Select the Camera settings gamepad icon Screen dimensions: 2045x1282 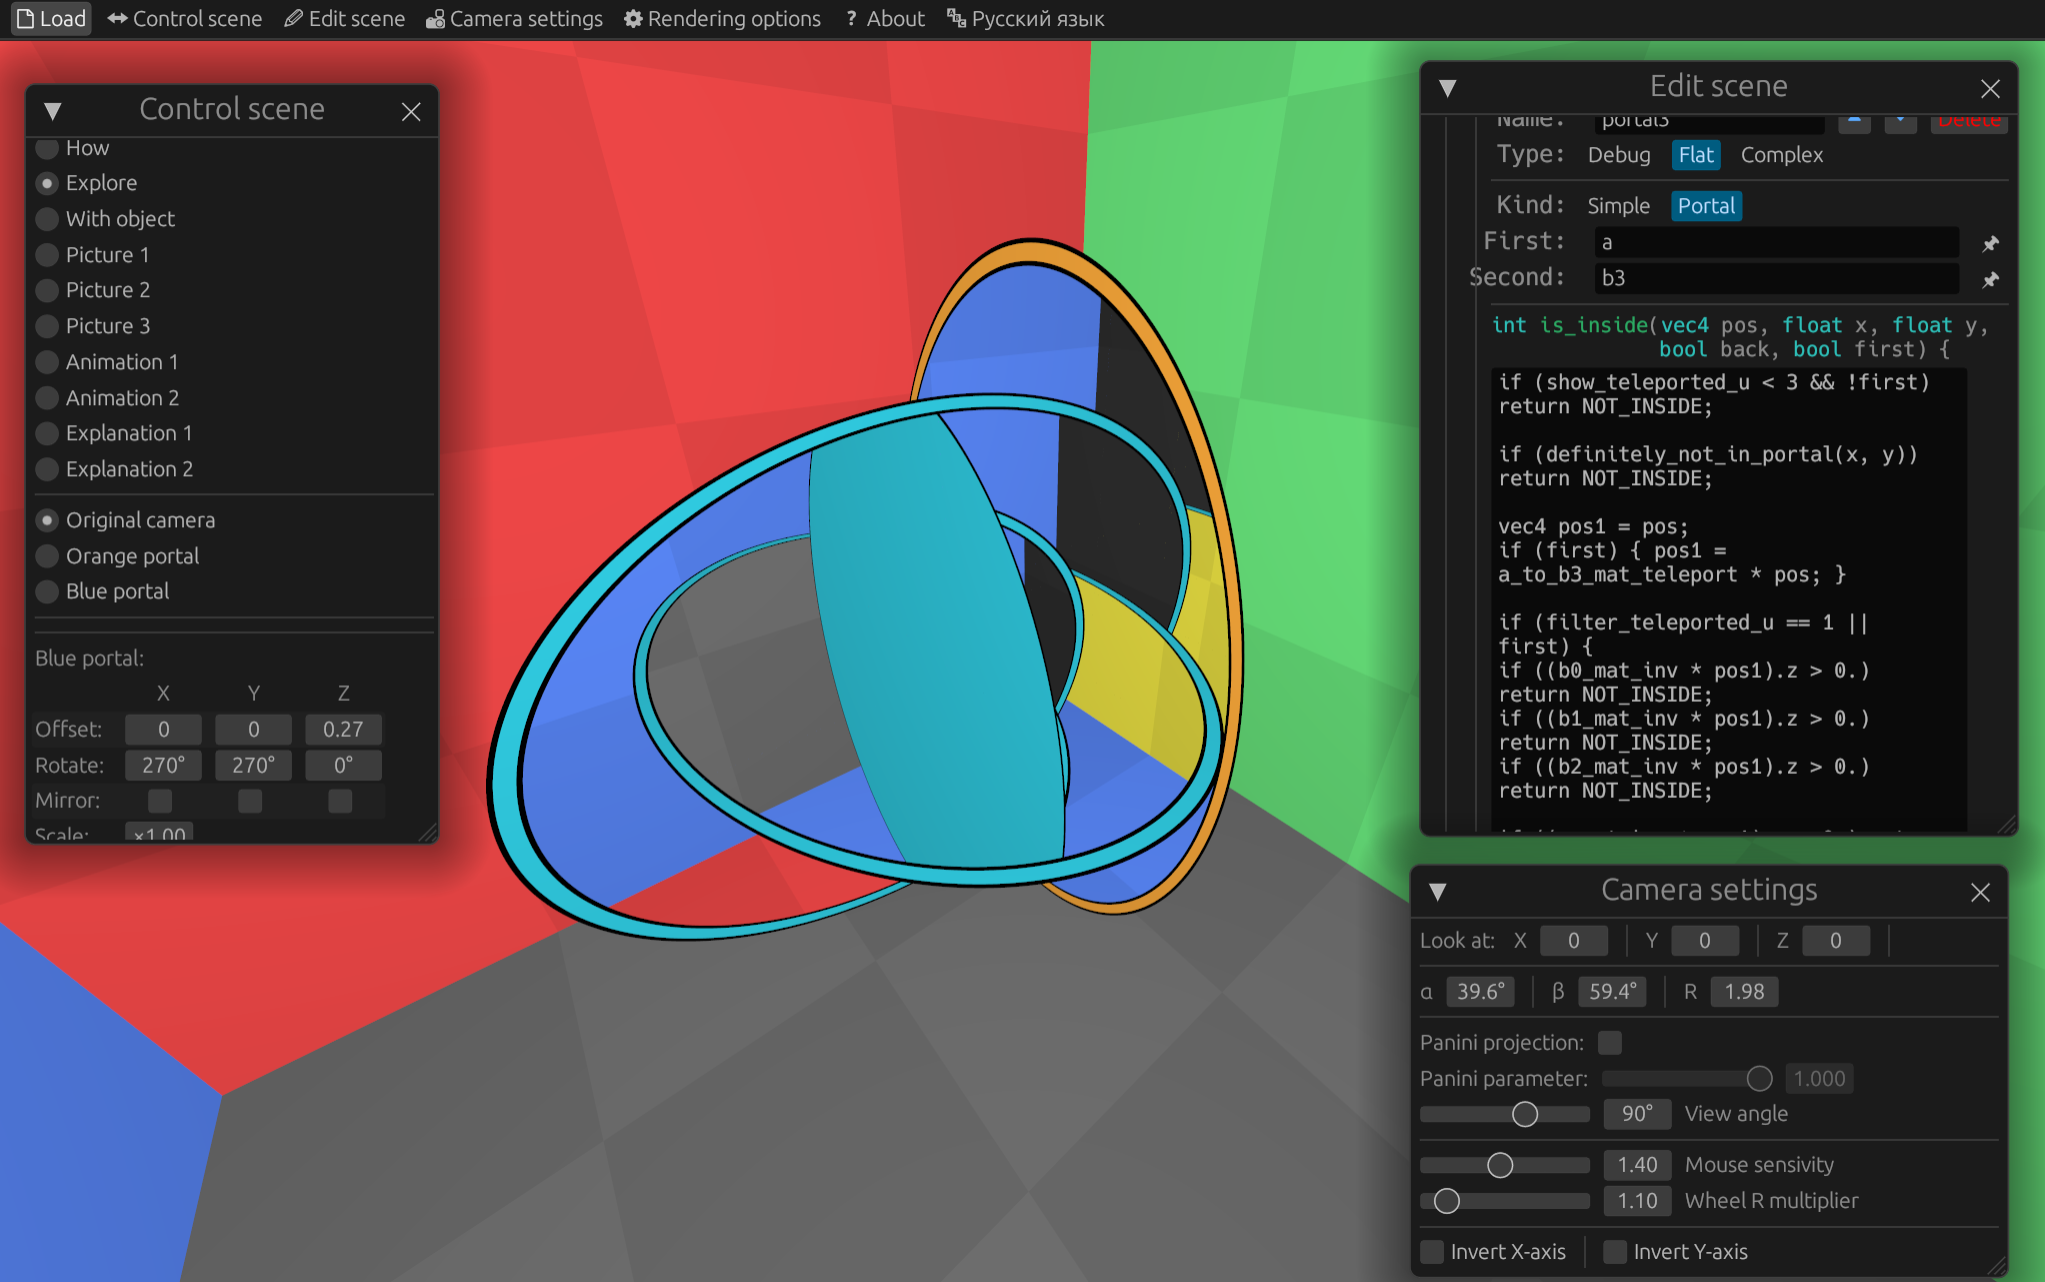pos(436,18)
